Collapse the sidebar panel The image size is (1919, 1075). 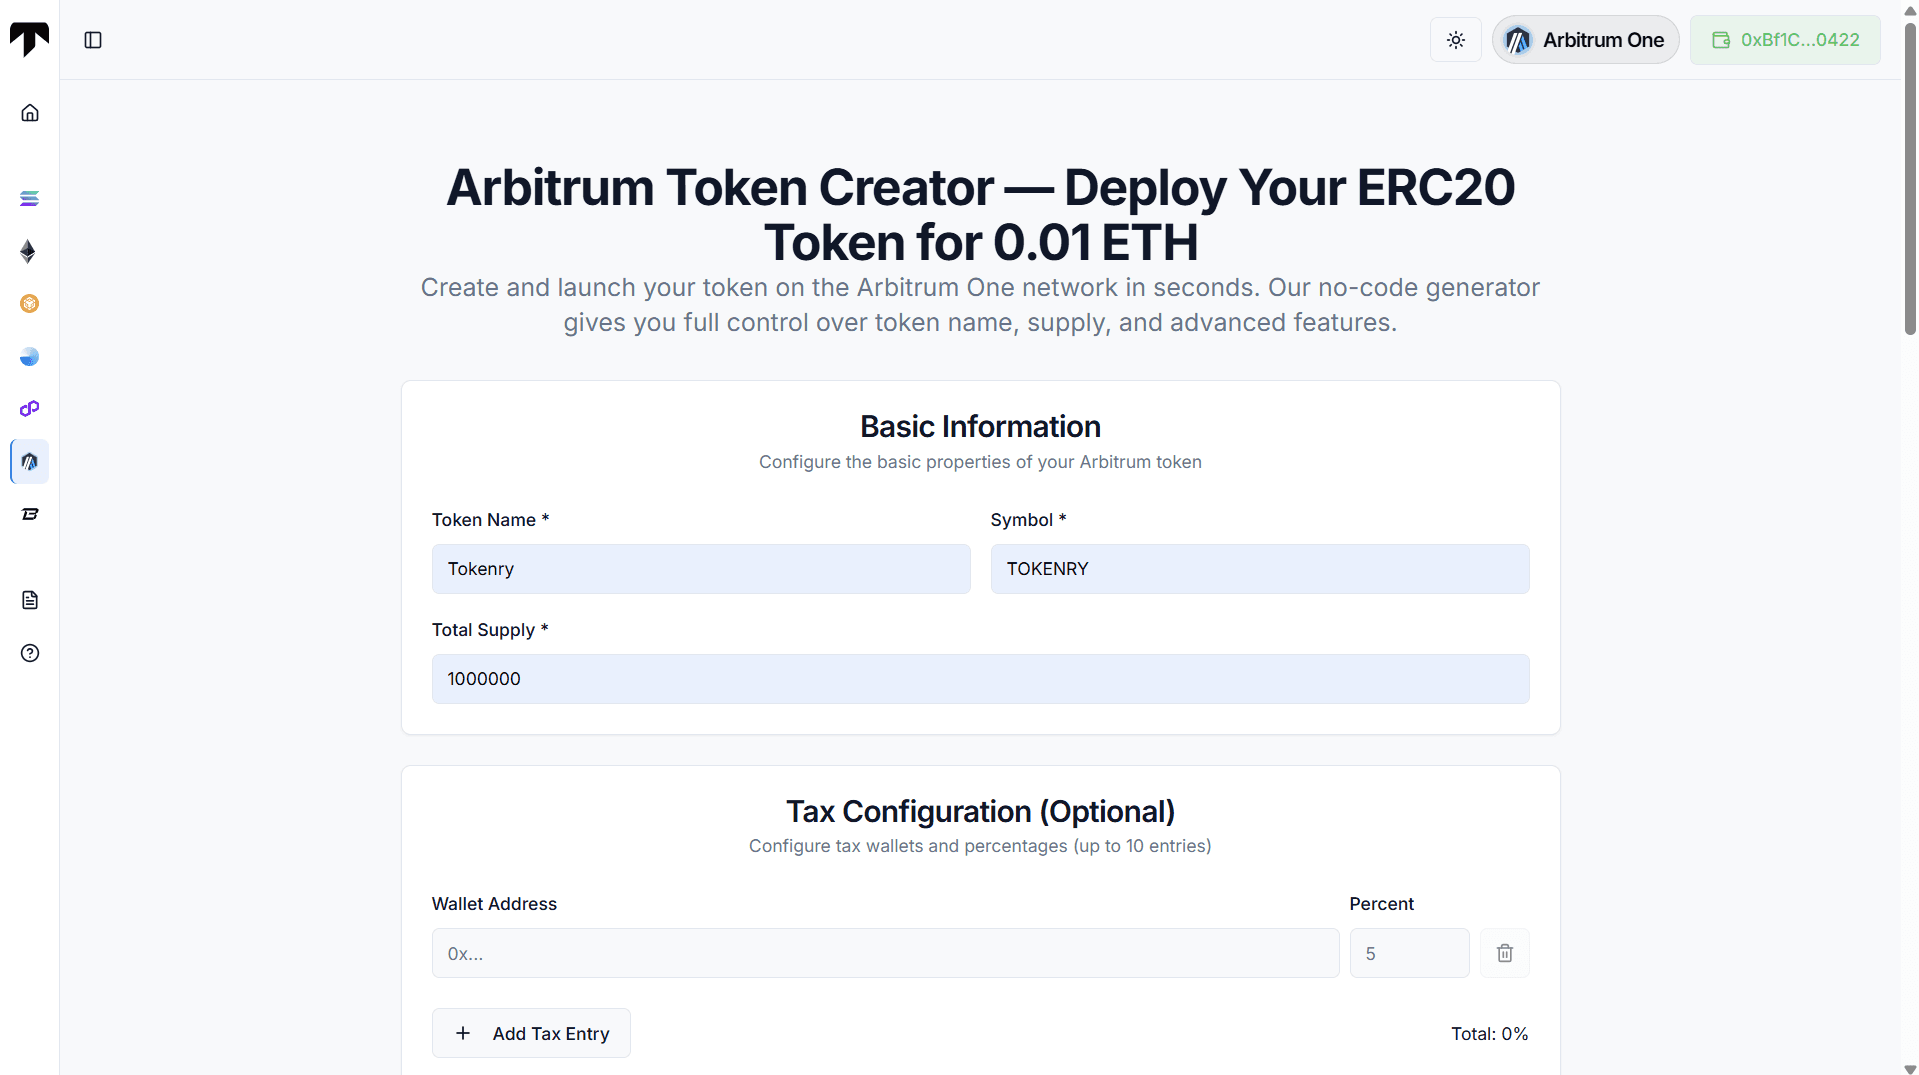coord(93,40)
